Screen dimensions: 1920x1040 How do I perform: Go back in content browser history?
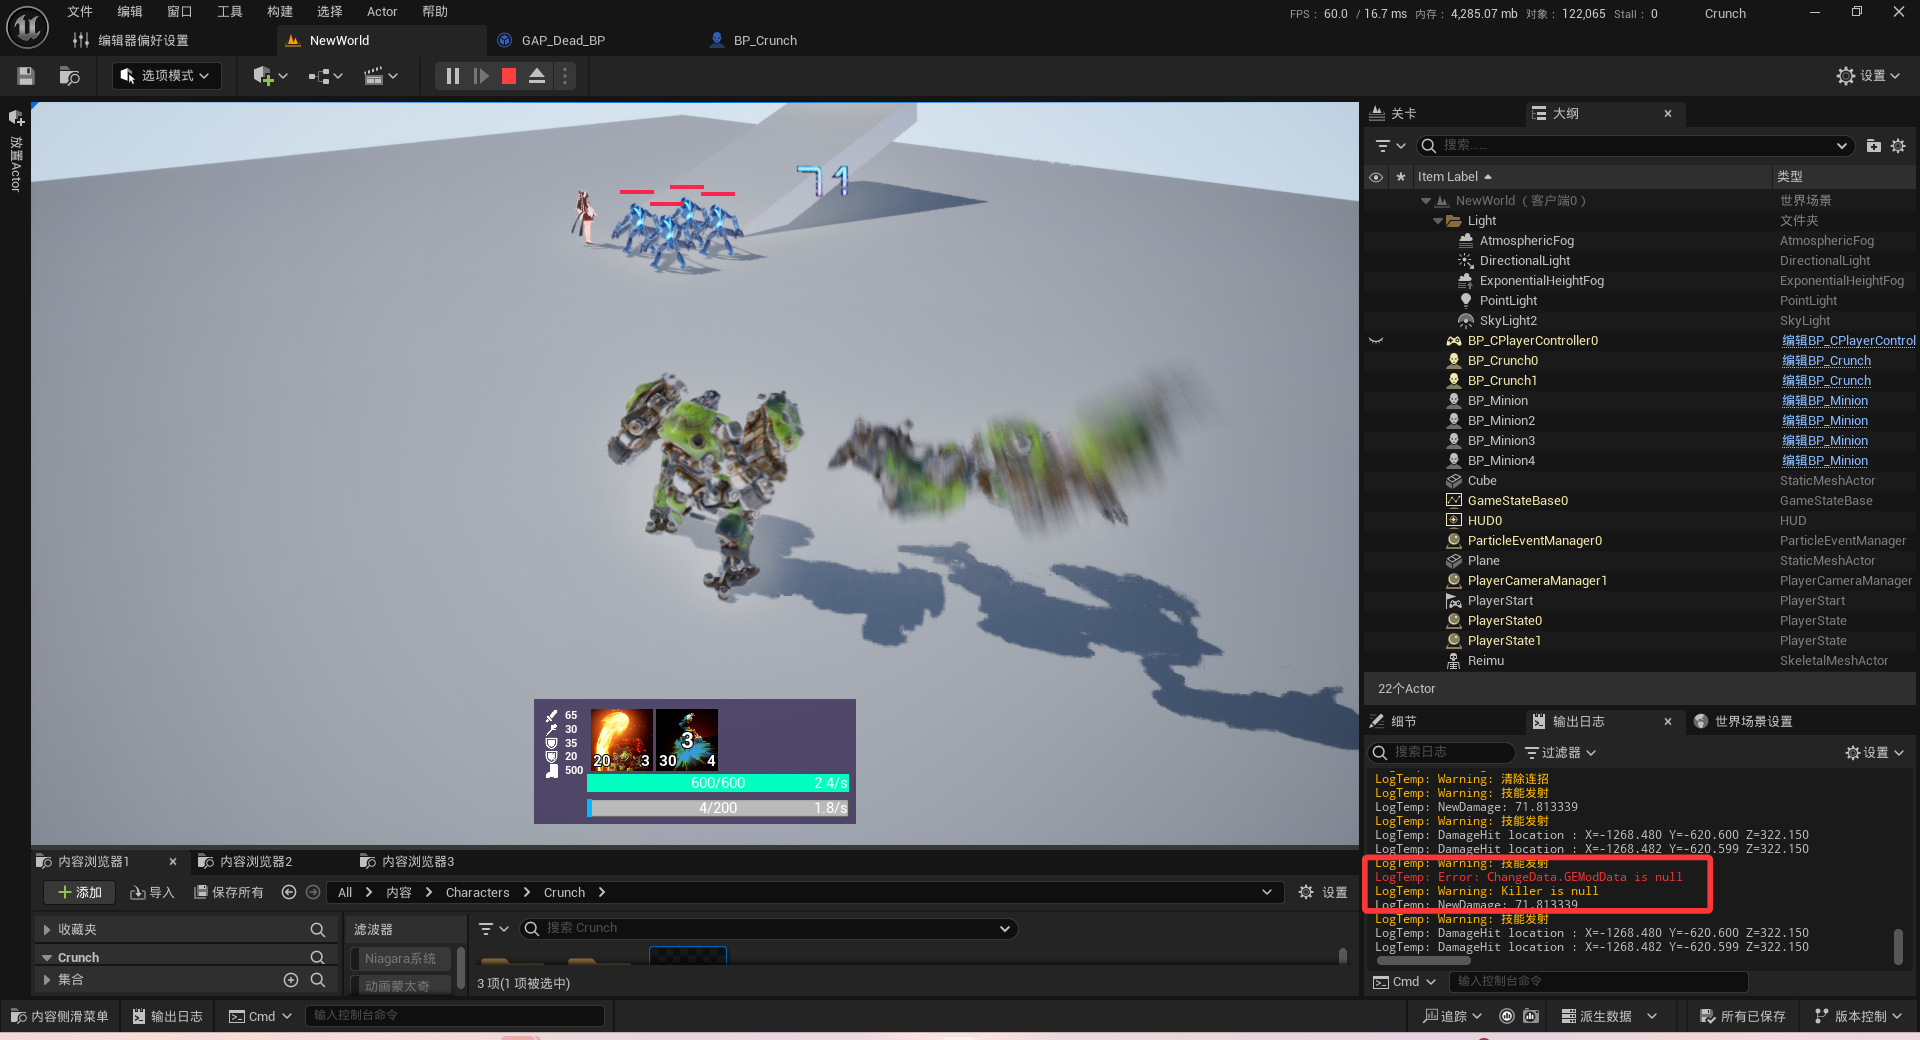point(289,893)
